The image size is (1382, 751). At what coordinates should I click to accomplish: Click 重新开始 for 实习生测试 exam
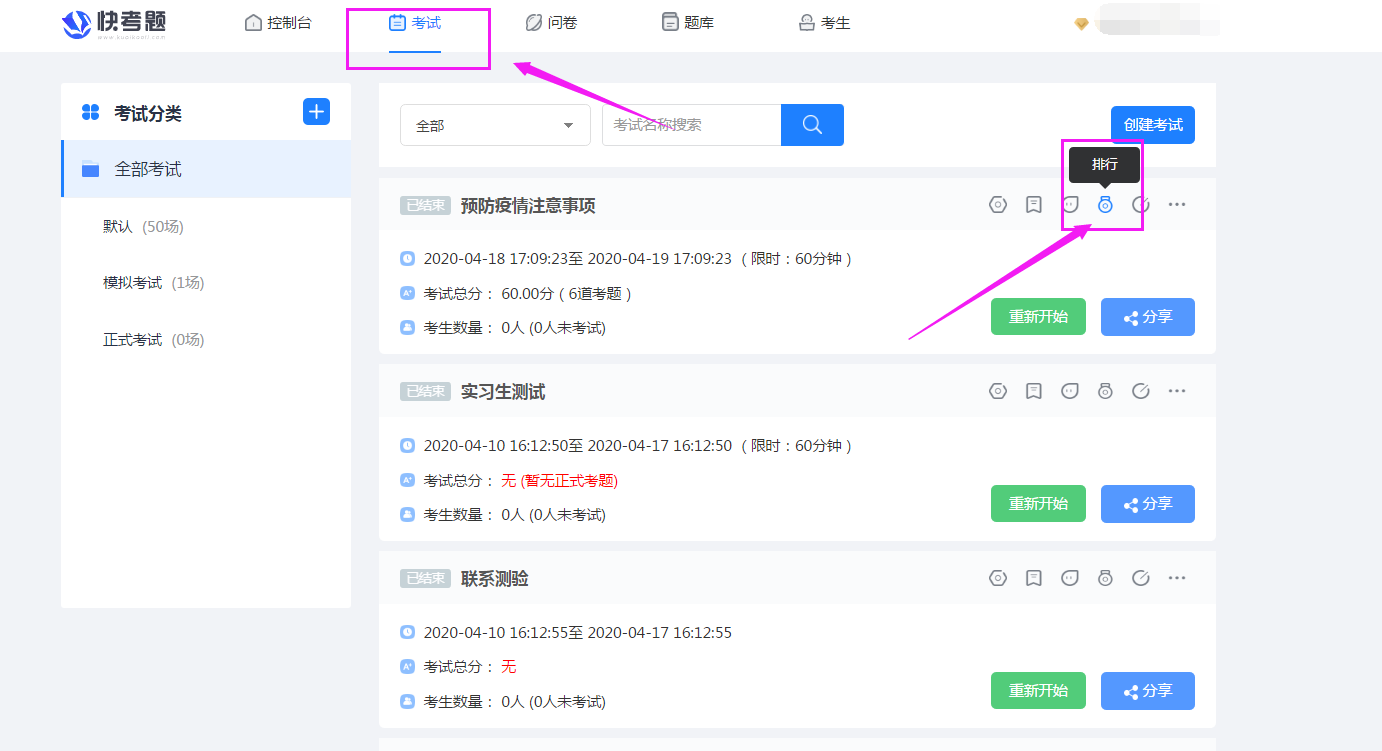coord(1038,504)
